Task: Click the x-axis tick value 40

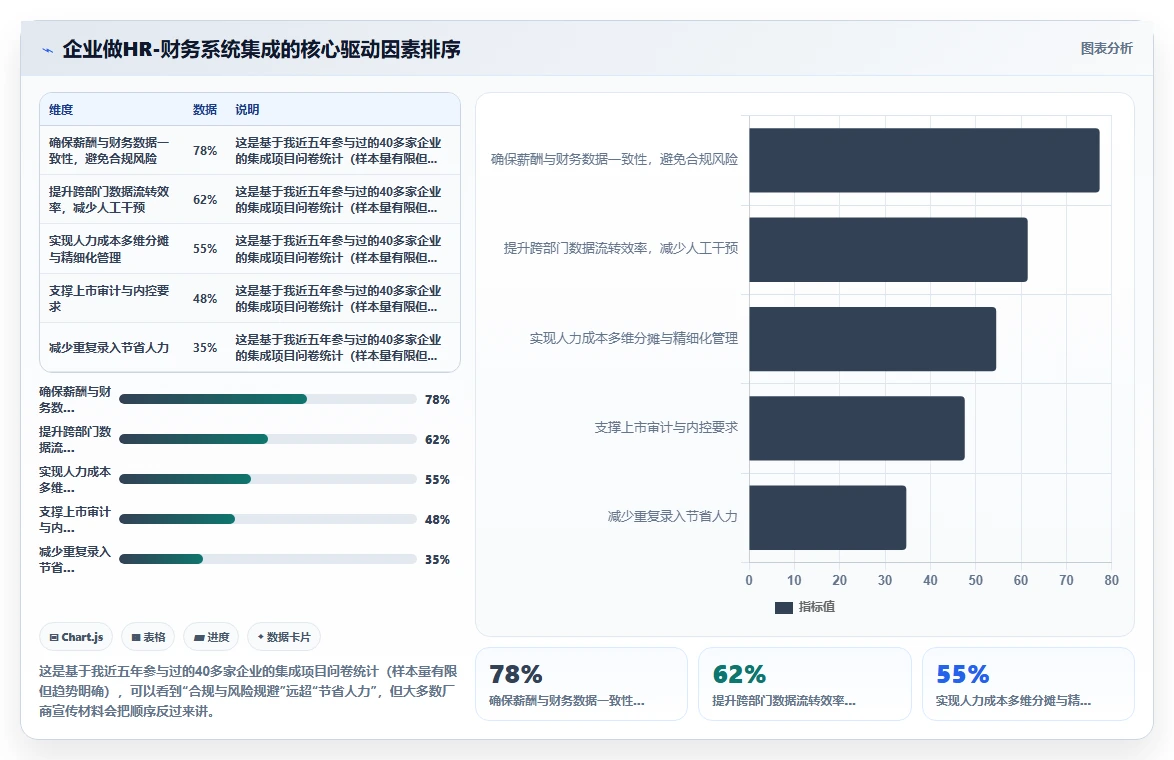Action: pyautogui.click(x=930, y=580)
